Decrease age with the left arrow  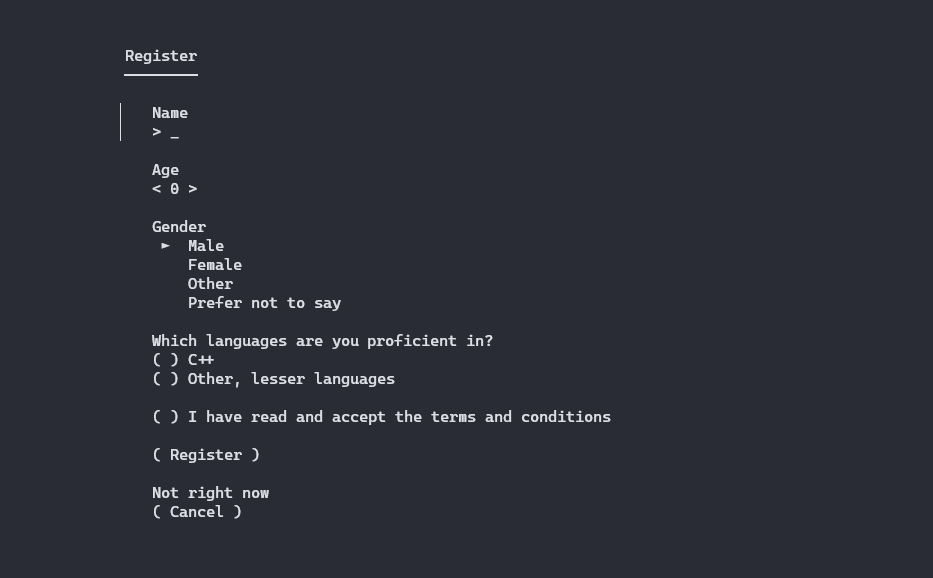point(156,189)
